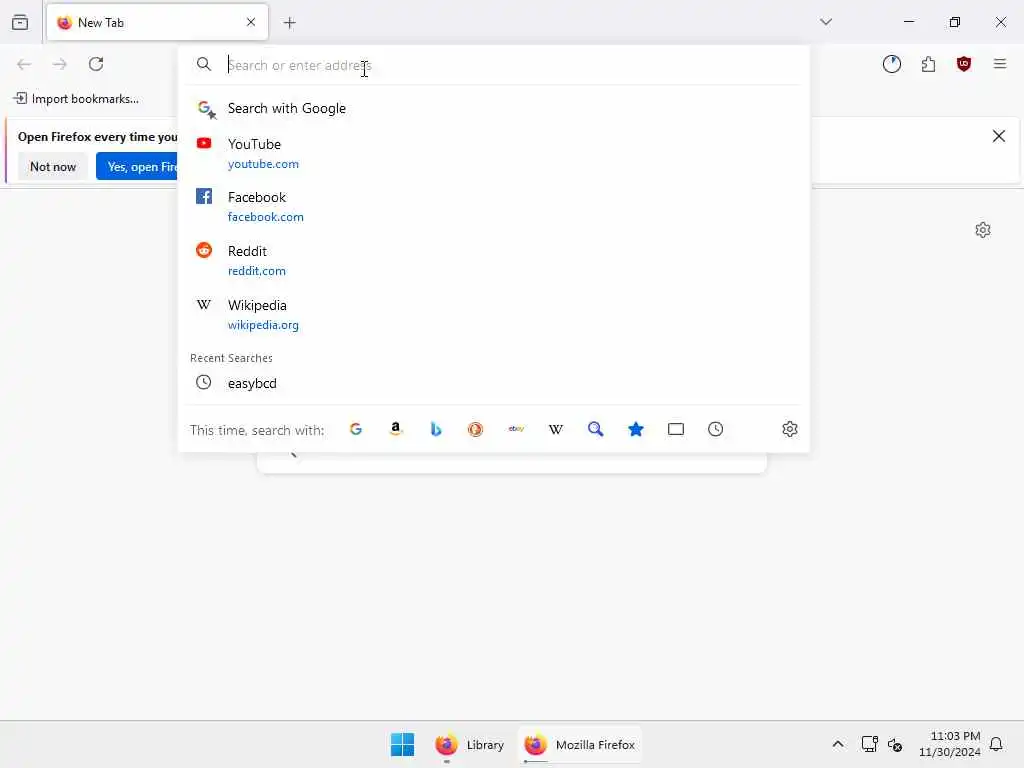Viewport: 1024px width, 768px height.
Task: Choose the YouTube suggestion
Action: pyautogui.click(x=493, y=153)
